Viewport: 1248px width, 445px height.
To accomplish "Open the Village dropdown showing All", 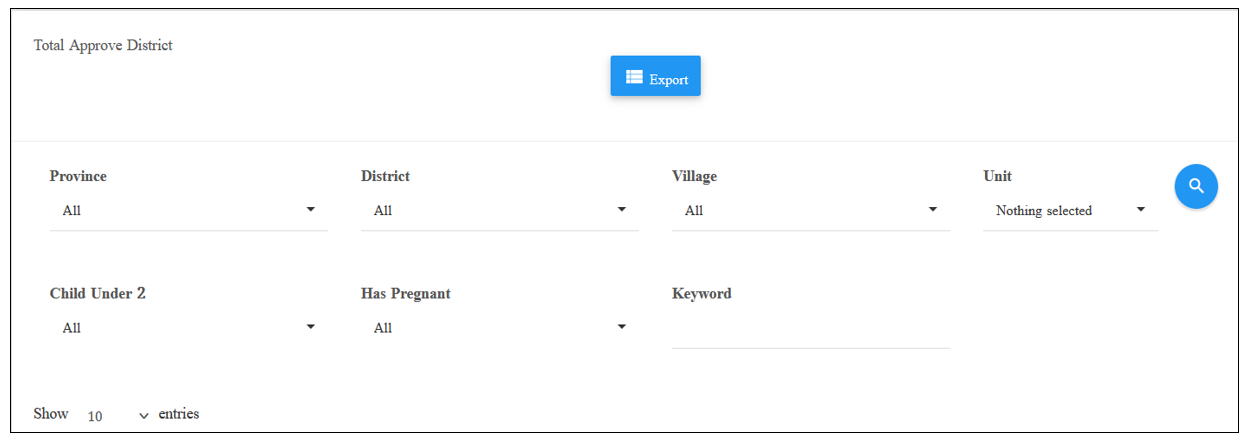I will coord(811,211).
